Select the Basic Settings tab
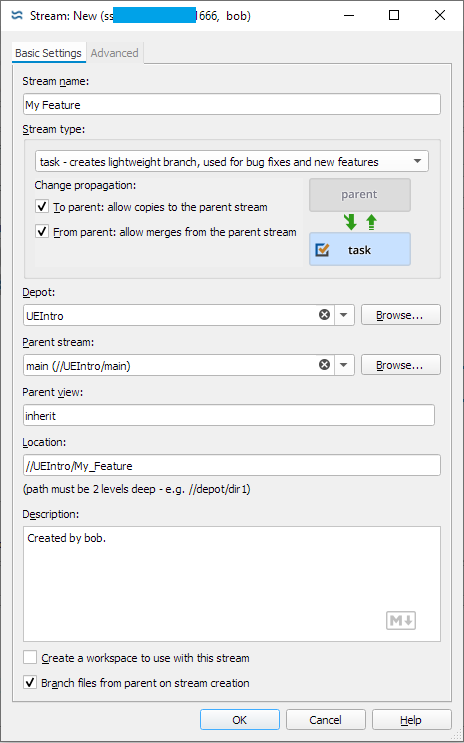The width and height of the screenshot is (464, 743). tap(48, 53)
